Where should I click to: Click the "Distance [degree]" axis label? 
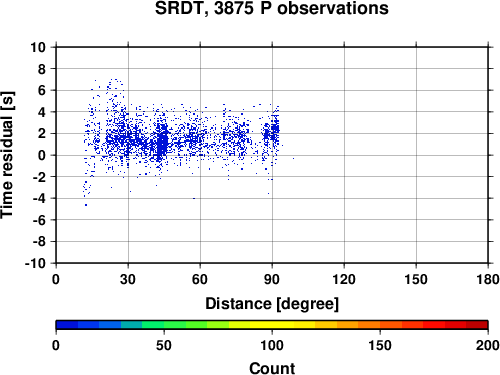pyautogui.click(x=272, y=304)
